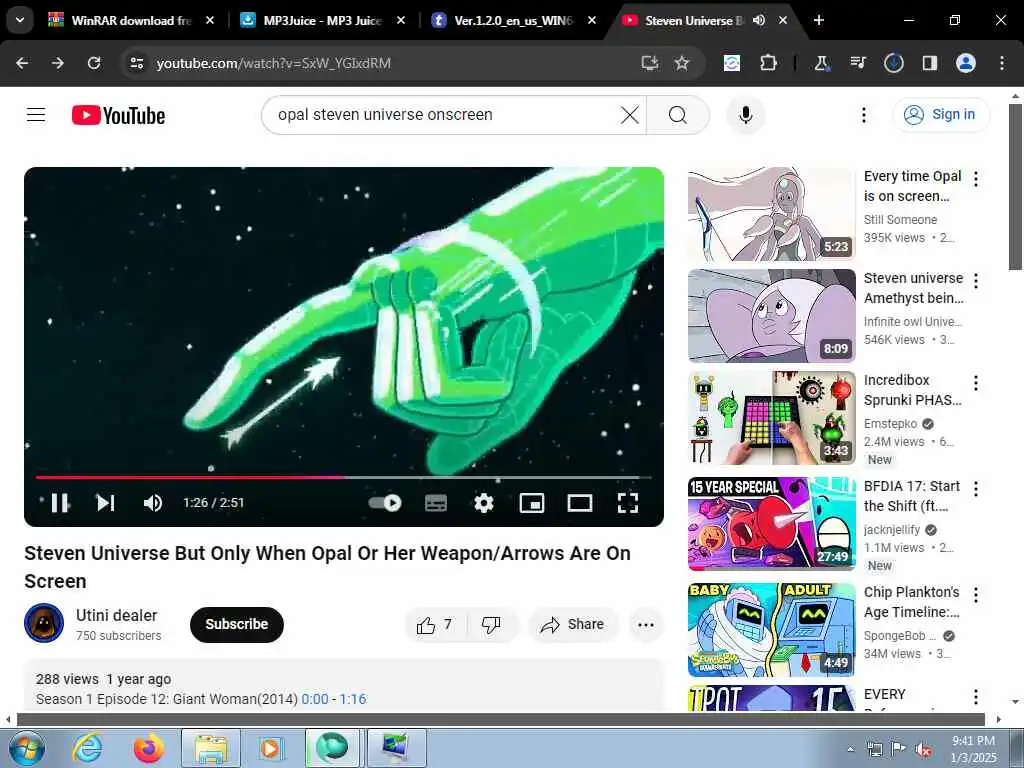1024x768 pixels.
Task: Open the Windows Start menu
Action: click(26, 748)
